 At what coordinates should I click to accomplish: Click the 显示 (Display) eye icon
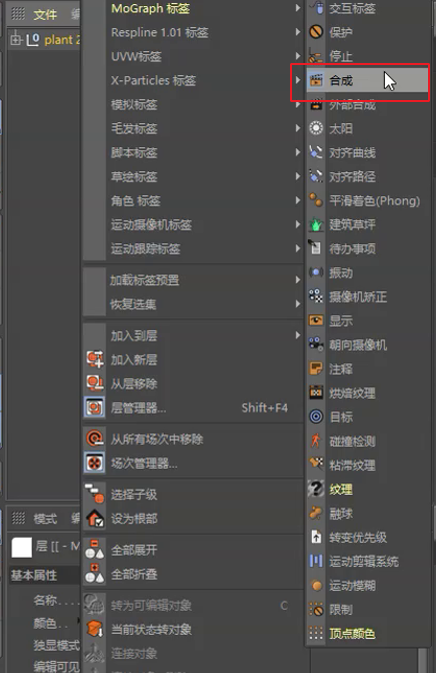[x=316, y=320]
